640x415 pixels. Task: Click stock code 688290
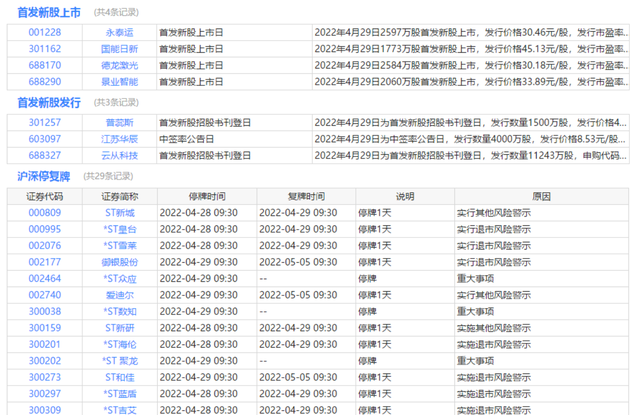coord(45,82)
